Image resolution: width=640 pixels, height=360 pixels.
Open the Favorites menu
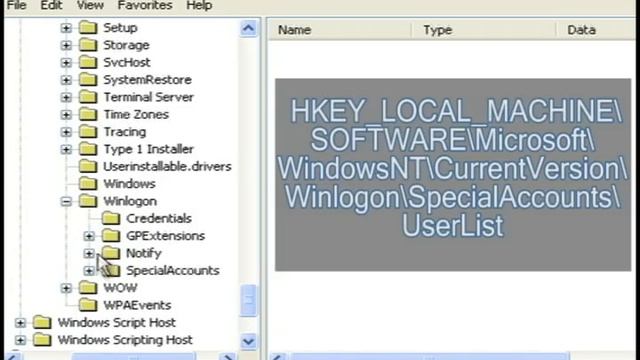(x=144, y=5)
